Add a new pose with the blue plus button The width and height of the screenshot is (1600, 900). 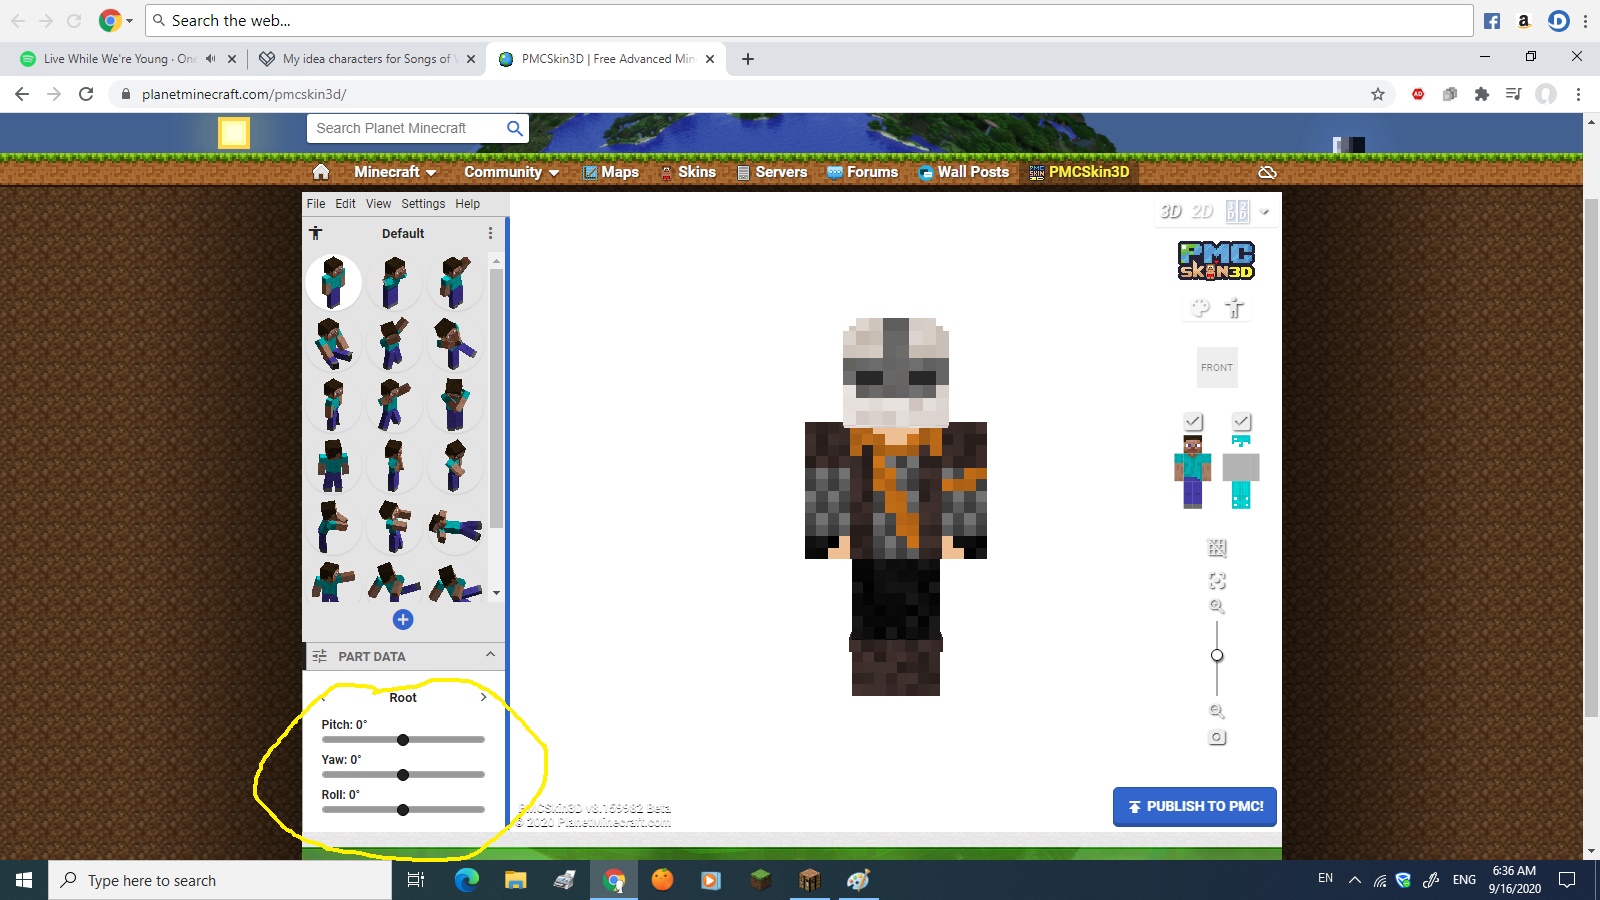tap(403, 619)
